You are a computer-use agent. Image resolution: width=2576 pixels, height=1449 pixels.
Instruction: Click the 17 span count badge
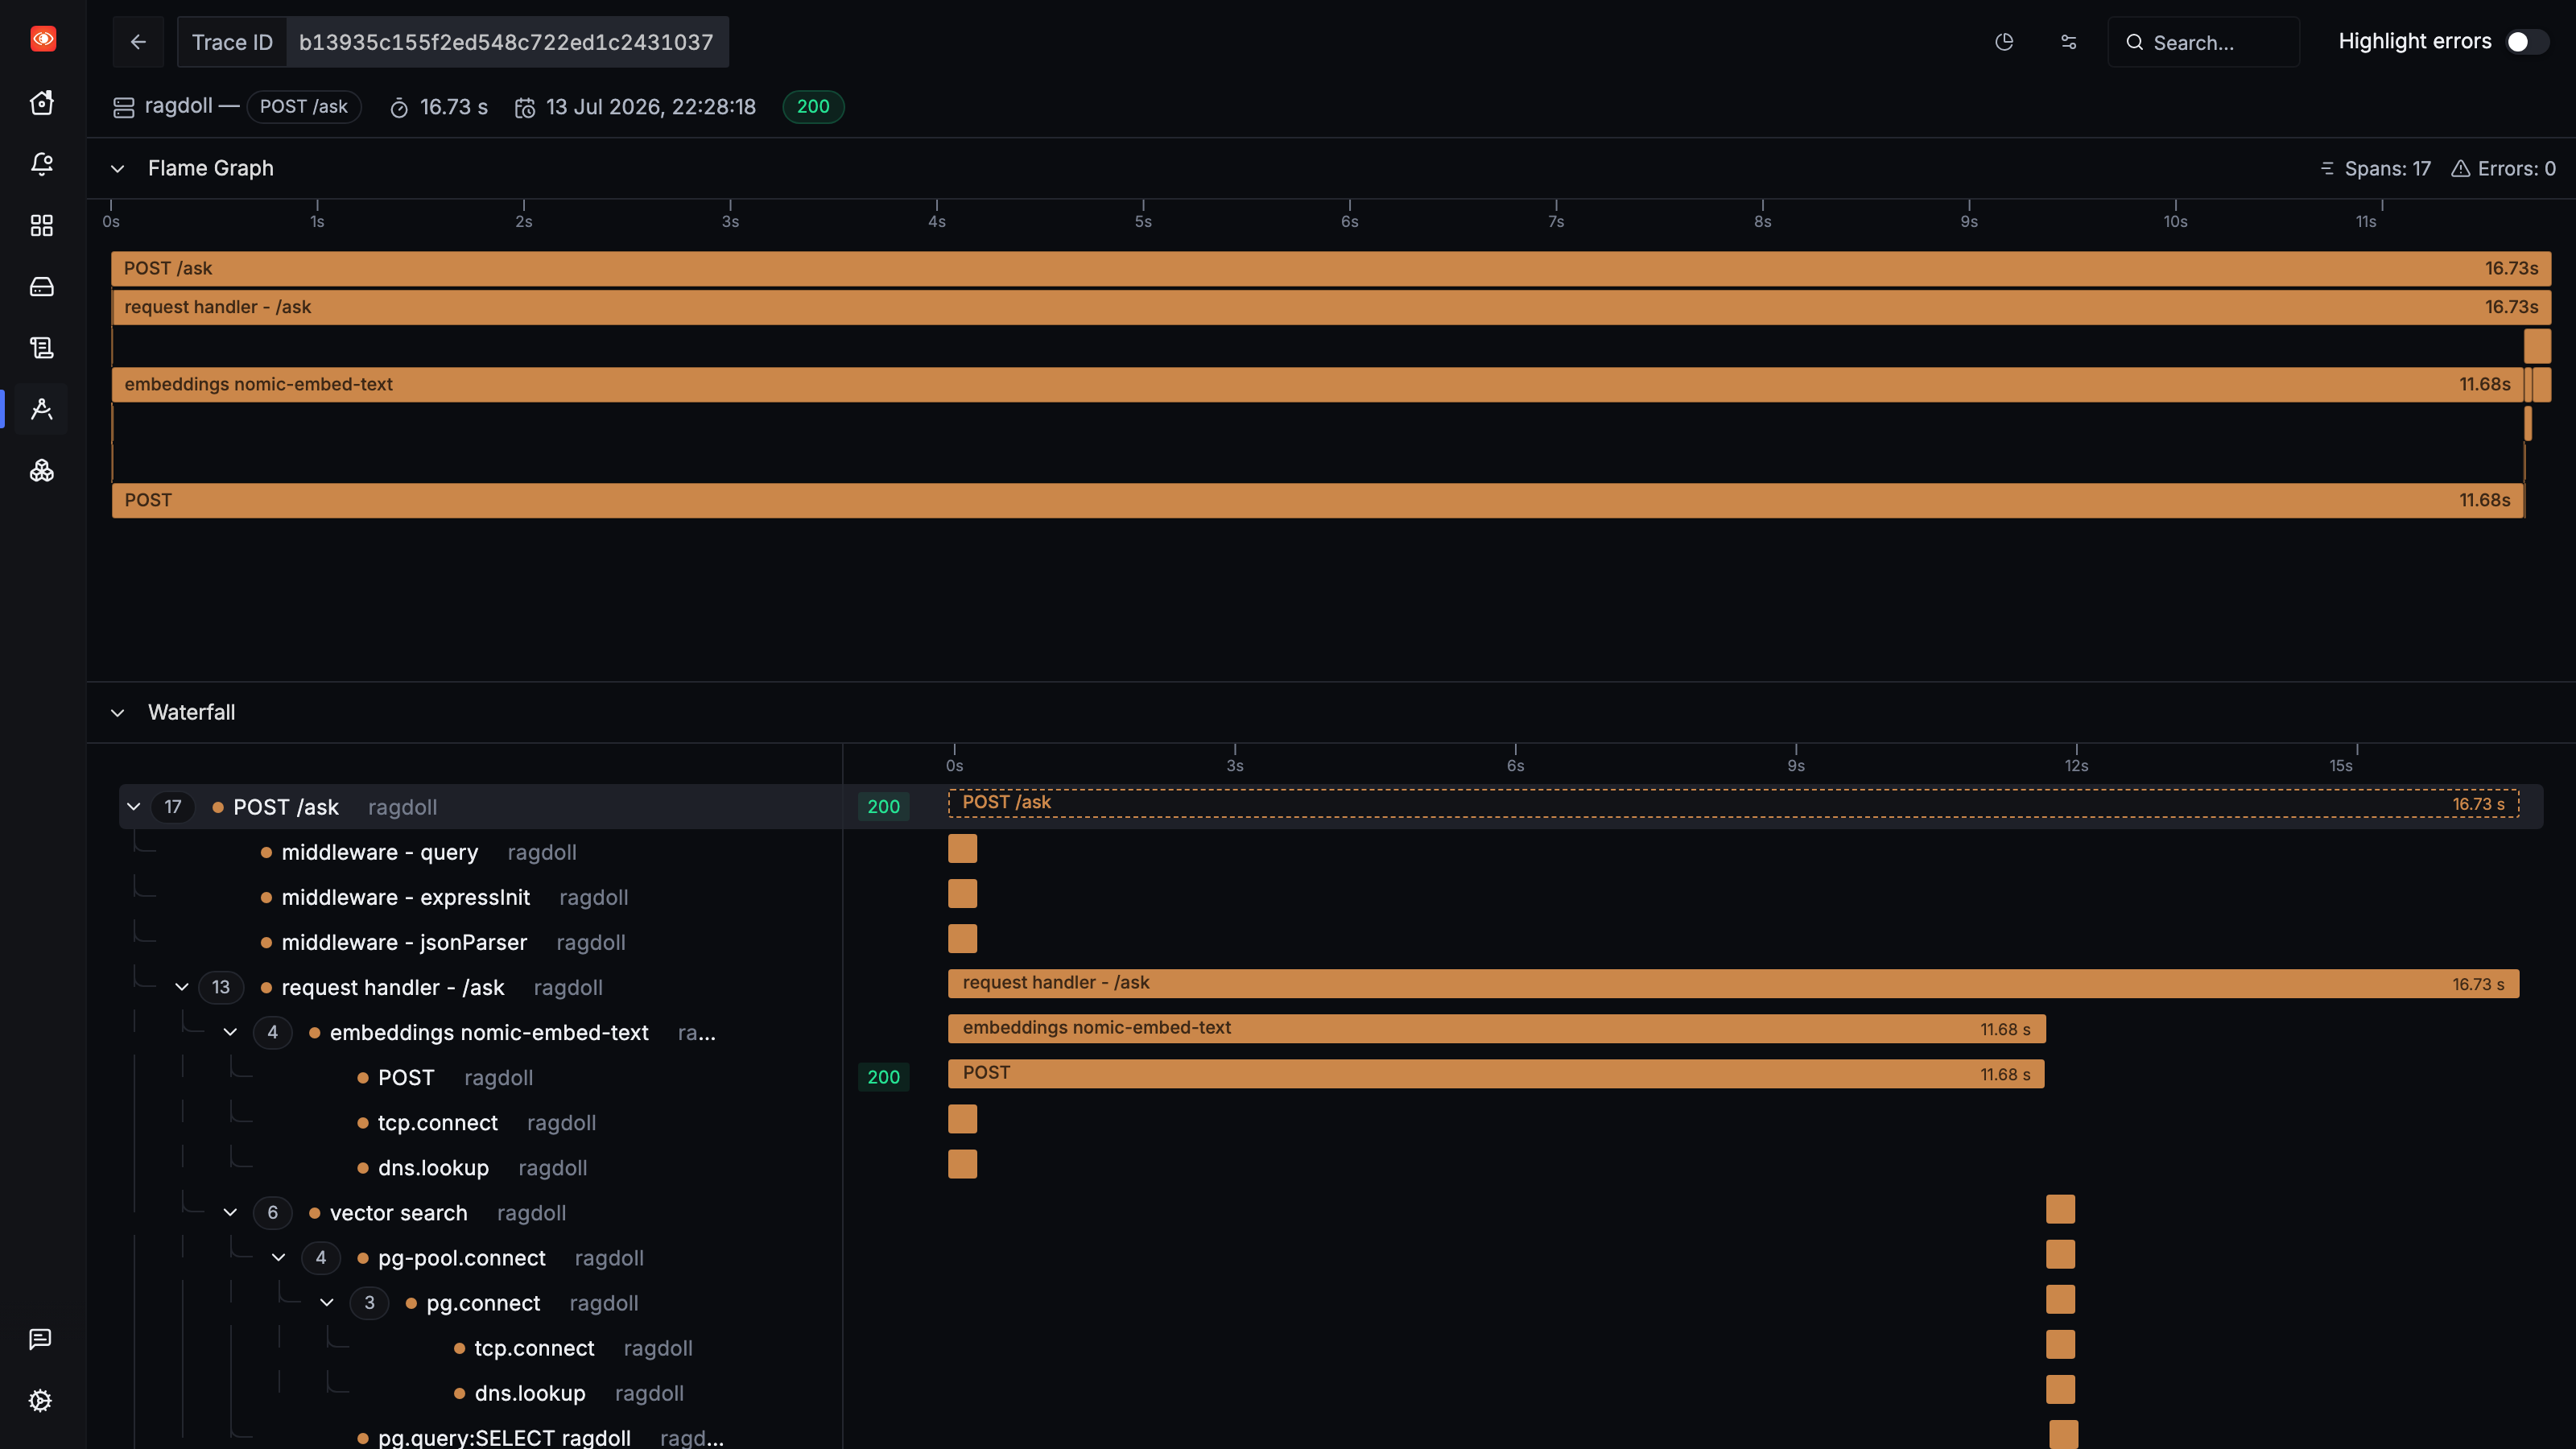173,807
